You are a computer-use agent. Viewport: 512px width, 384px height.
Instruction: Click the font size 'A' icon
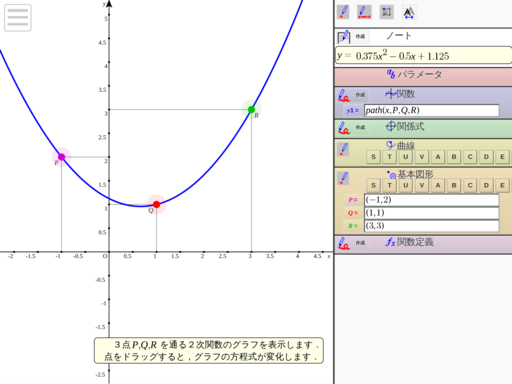(409, 13)
